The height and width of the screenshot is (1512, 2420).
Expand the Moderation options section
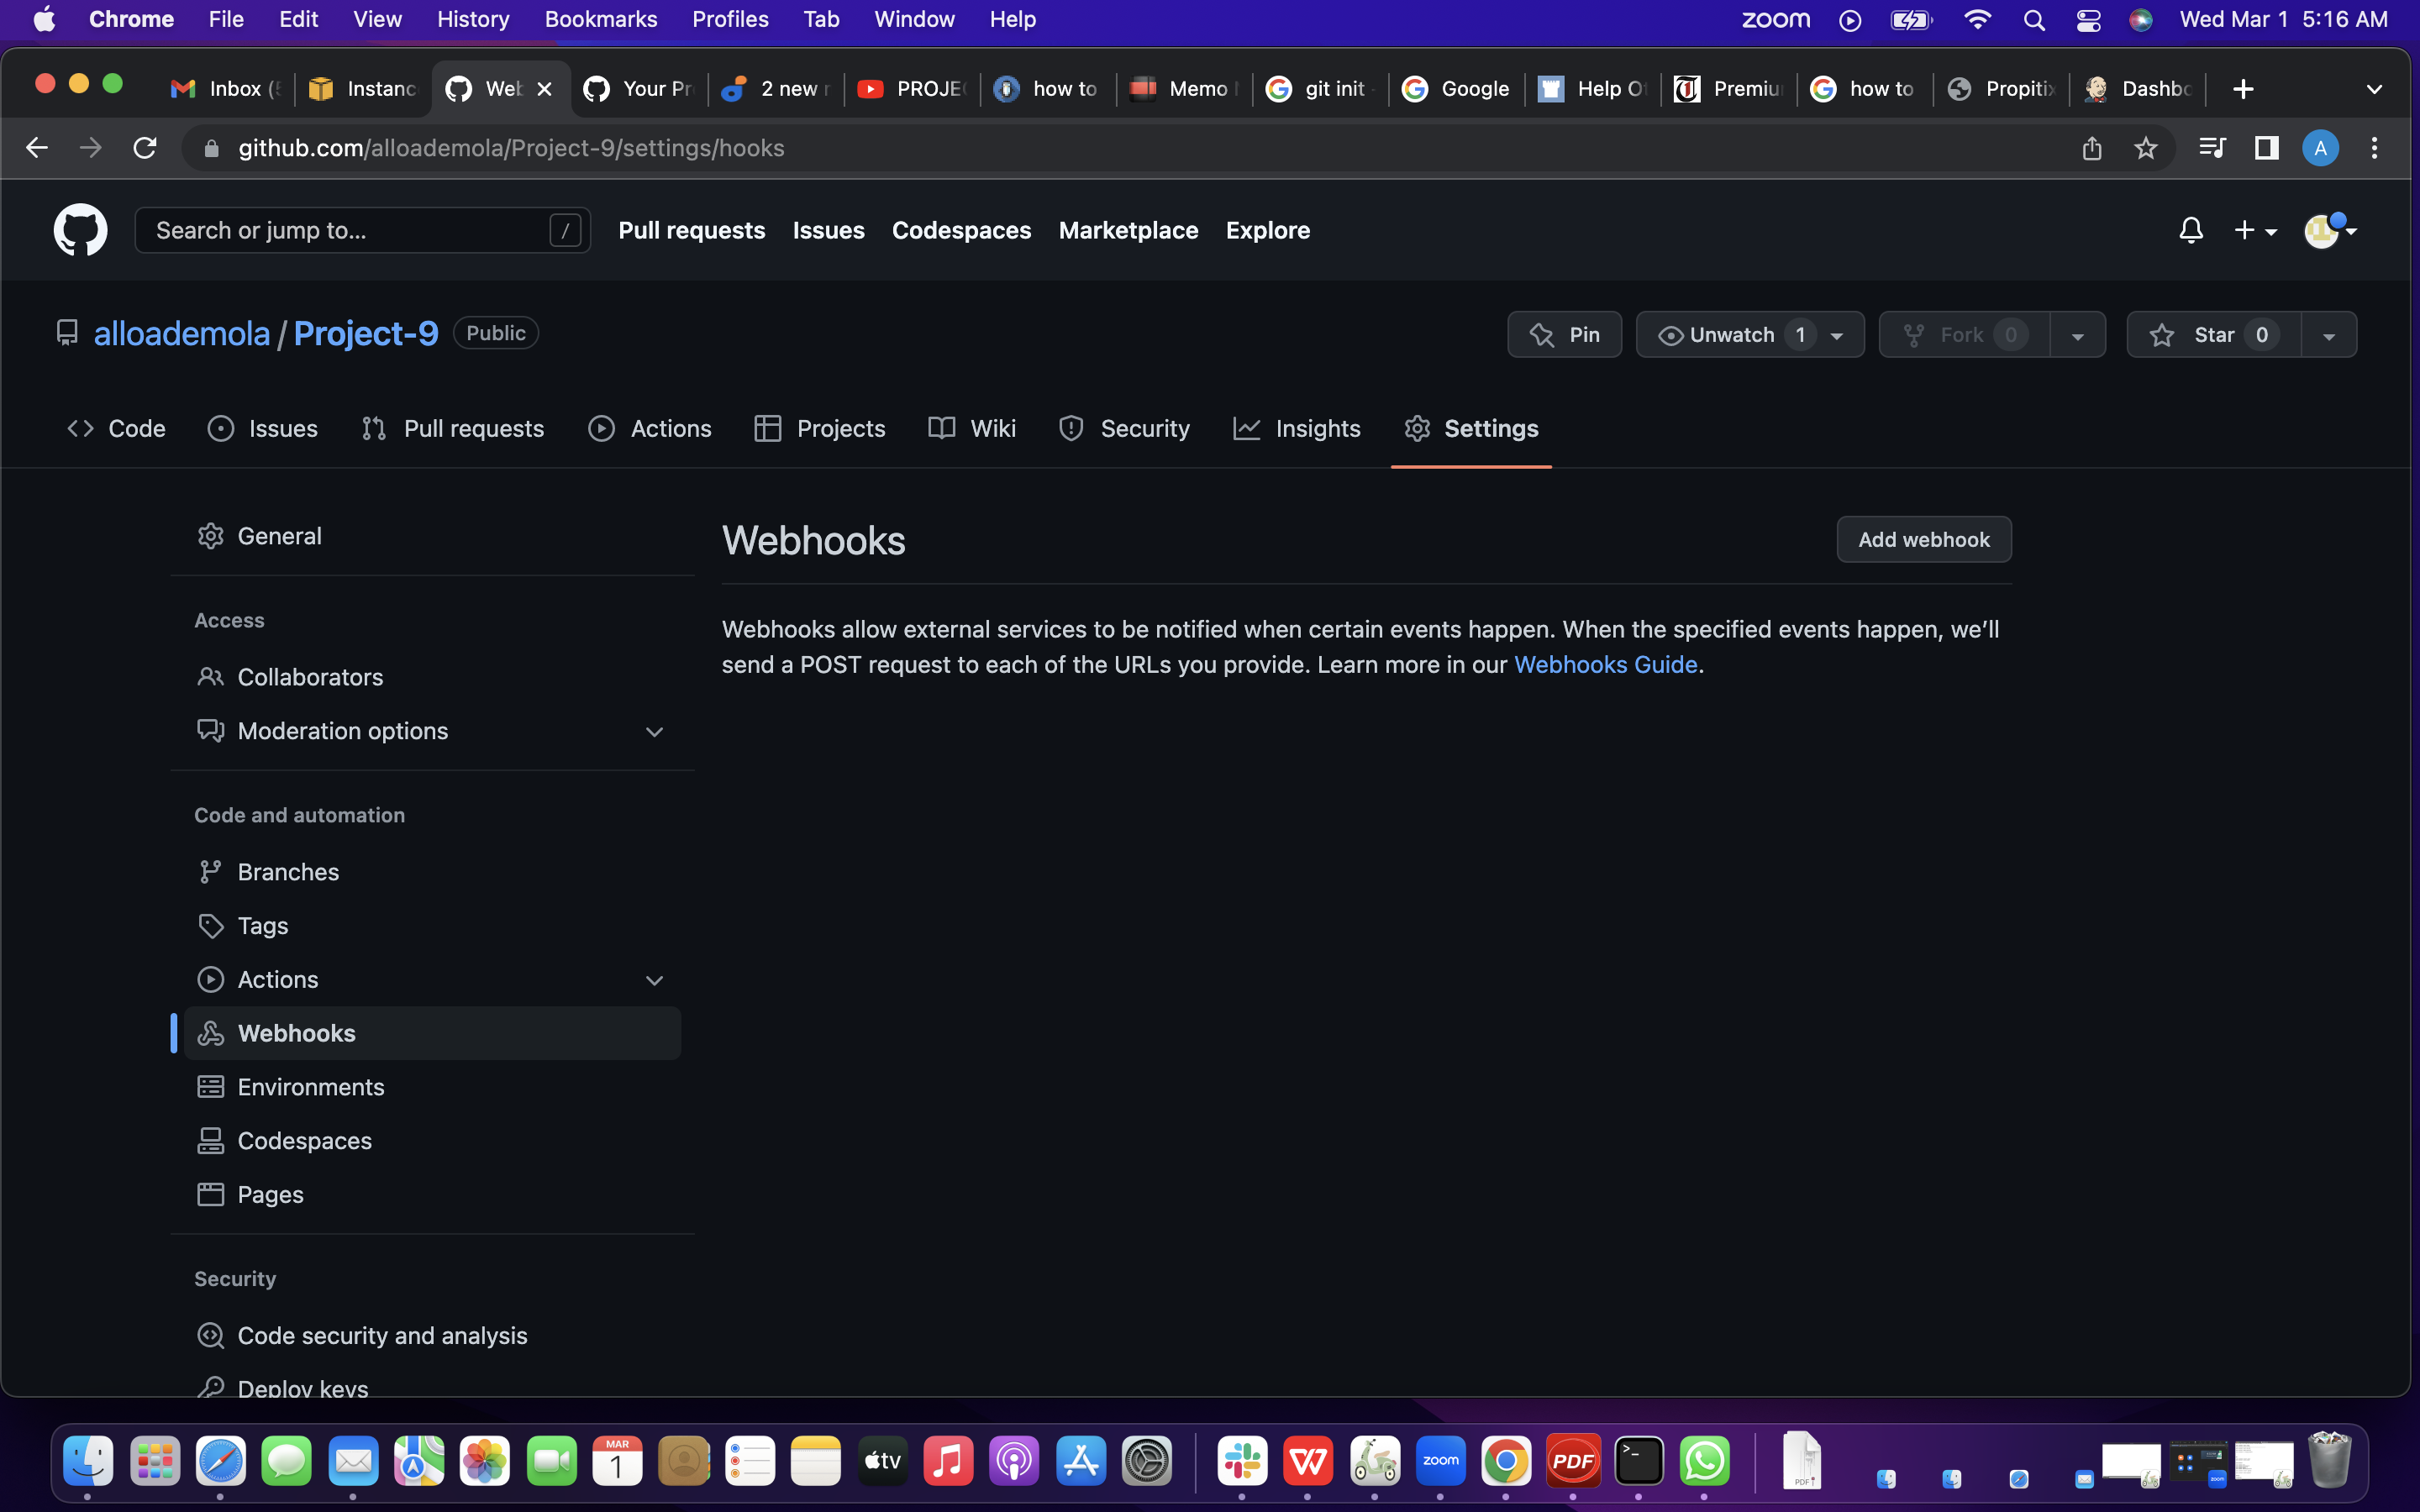point(654,731)
